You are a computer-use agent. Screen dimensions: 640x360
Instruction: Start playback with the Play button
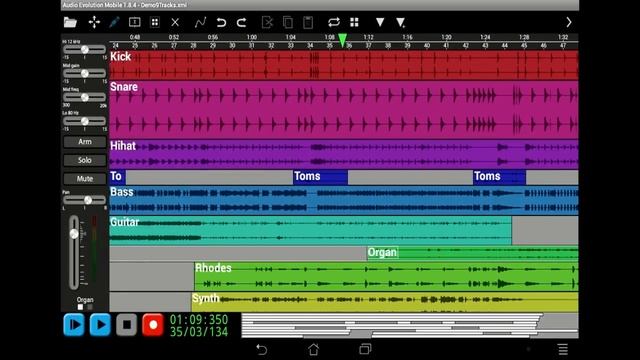tap(100, 325)
